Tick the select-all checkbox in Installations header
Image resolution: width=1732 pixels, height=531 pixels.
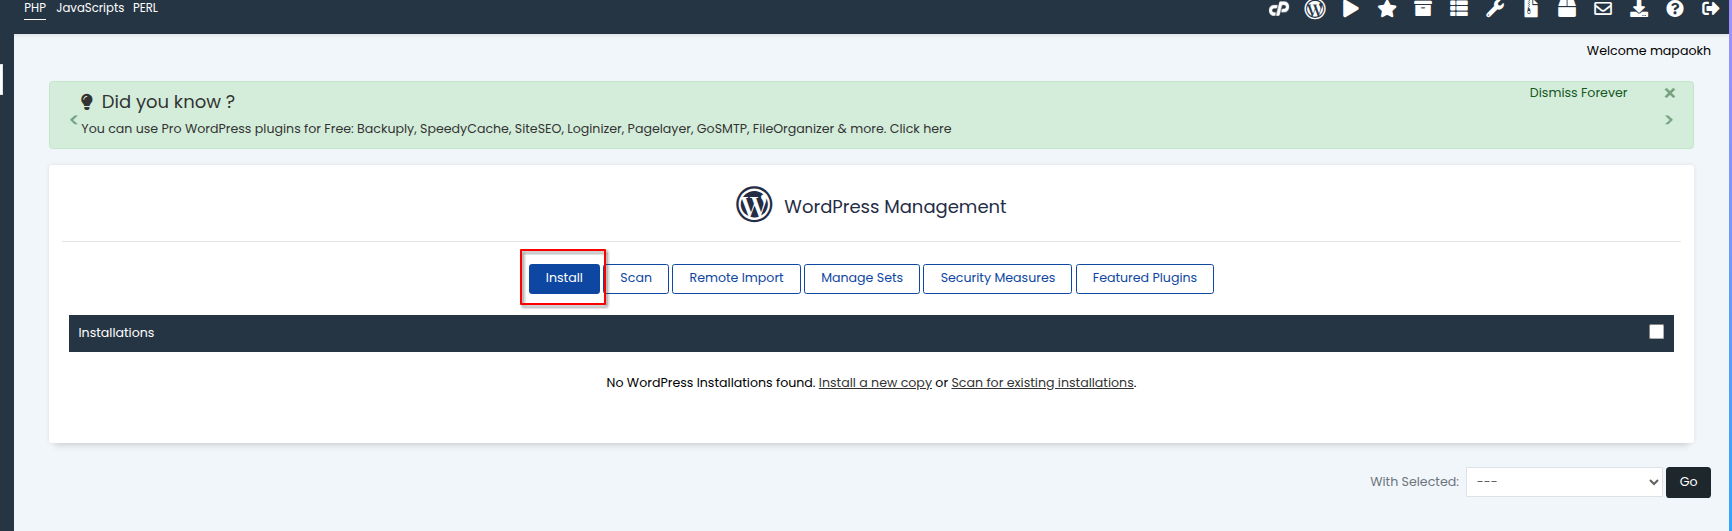1656,332
